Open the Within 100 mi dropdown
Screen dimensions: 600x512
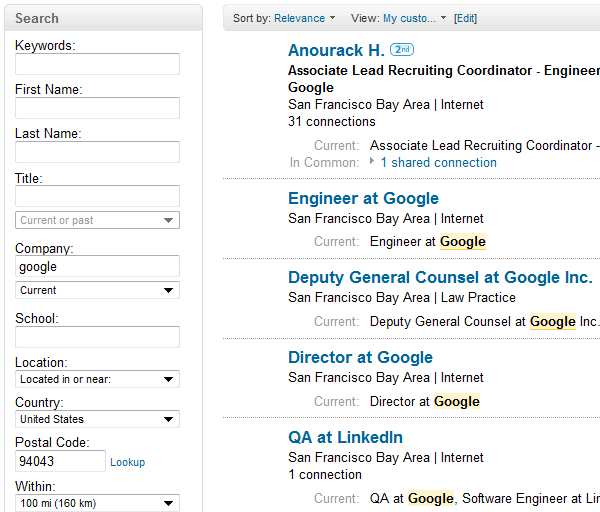click(x=97, y=503)
